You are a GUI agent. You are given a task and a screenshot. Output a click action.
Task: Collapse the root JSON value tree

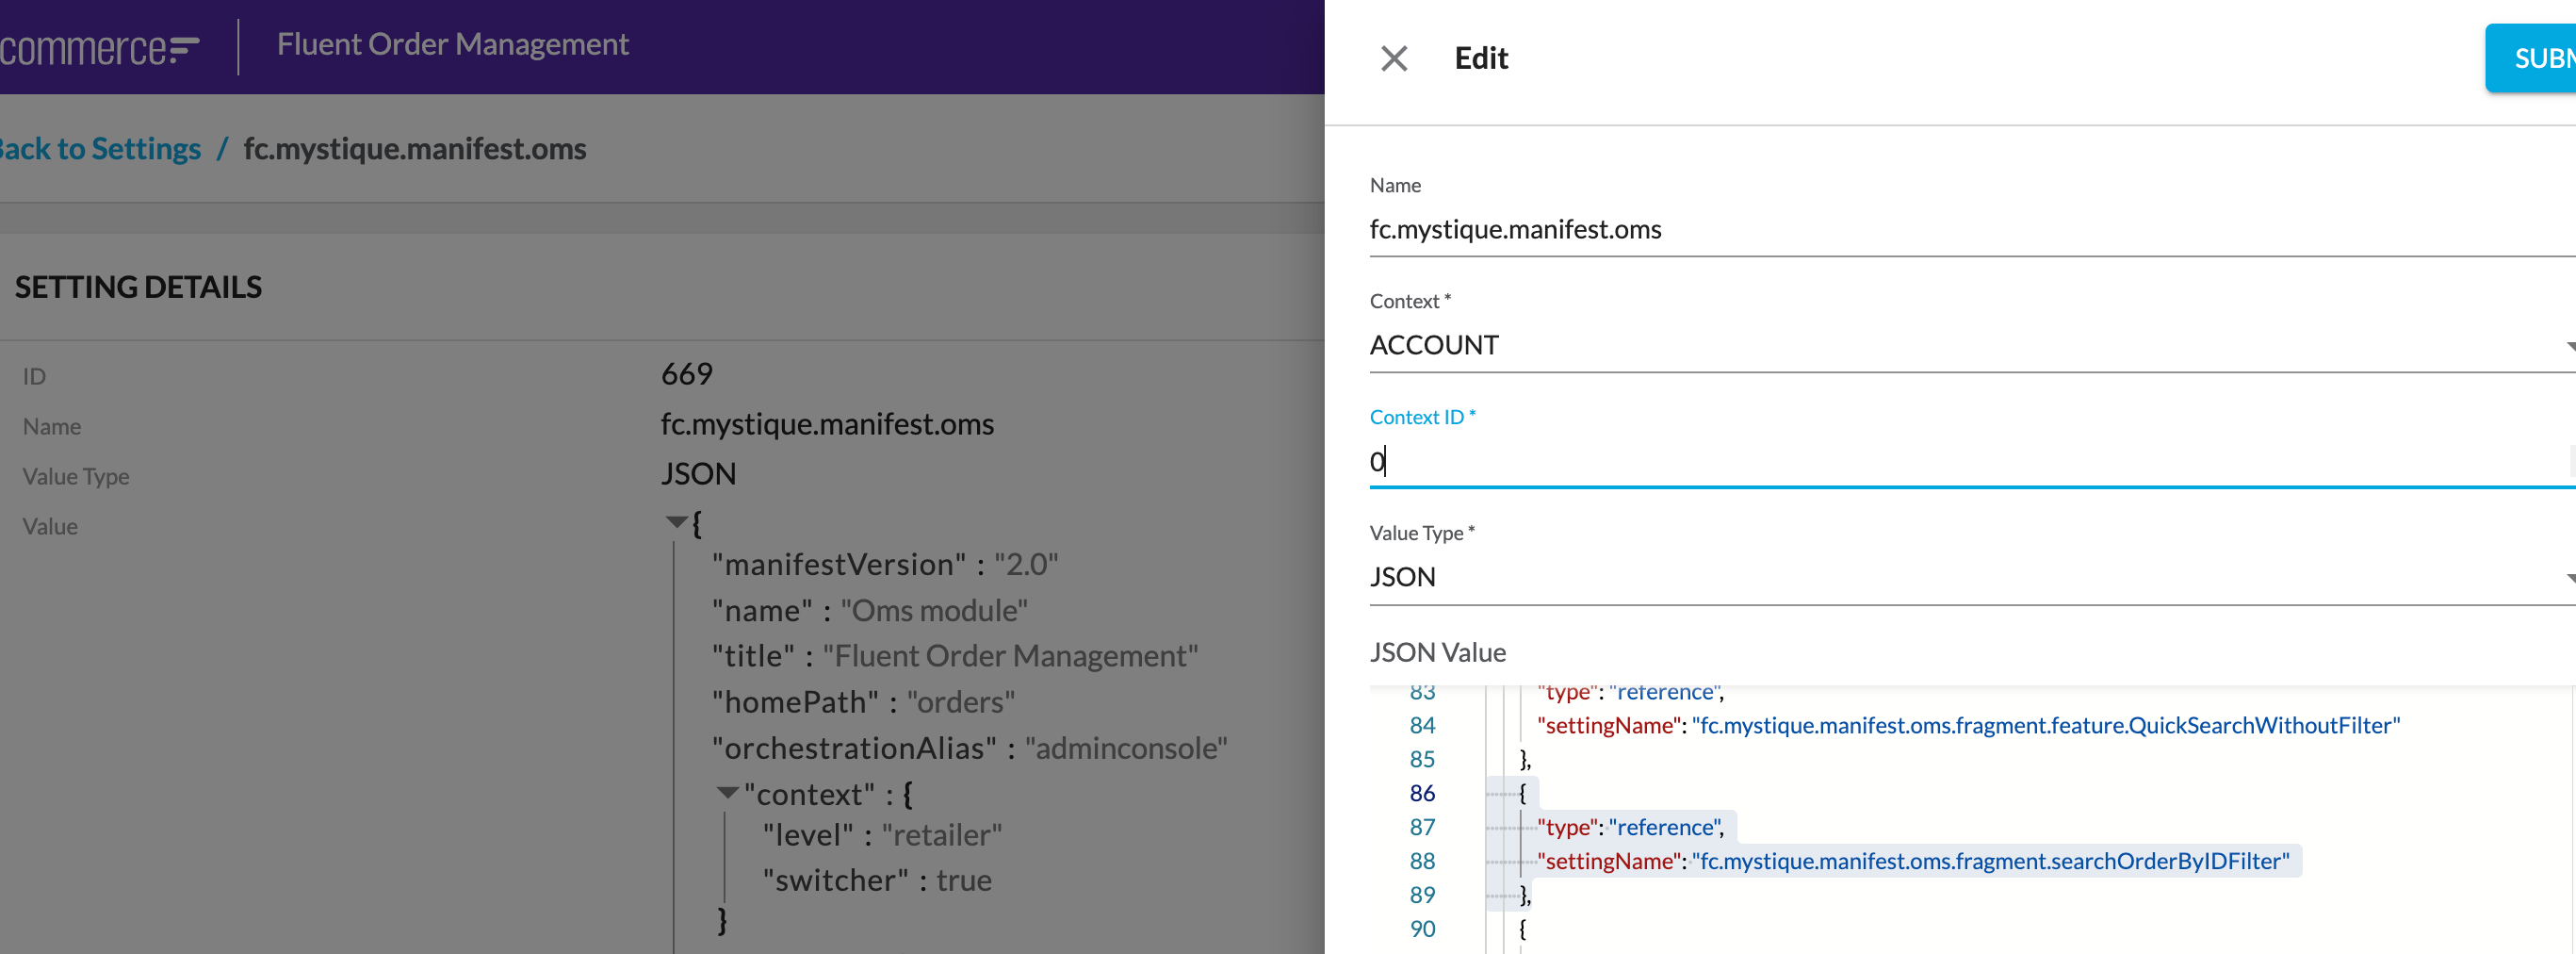(x=676, y=521)
